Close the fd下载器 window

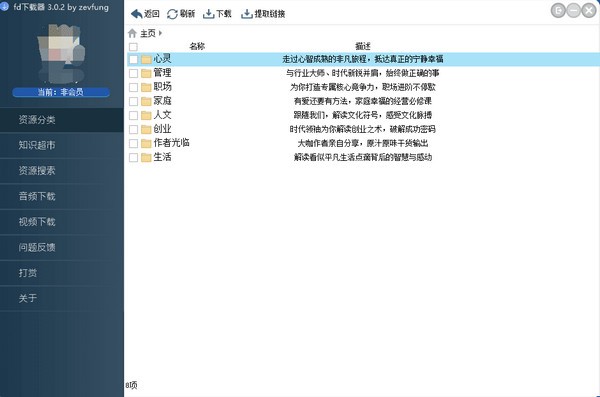tap(589, 10)
